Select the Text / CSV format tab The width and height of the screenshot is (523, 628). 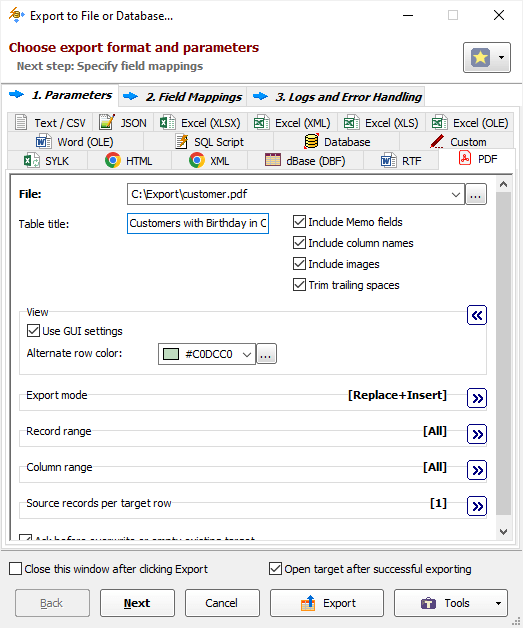pos(50,123)
